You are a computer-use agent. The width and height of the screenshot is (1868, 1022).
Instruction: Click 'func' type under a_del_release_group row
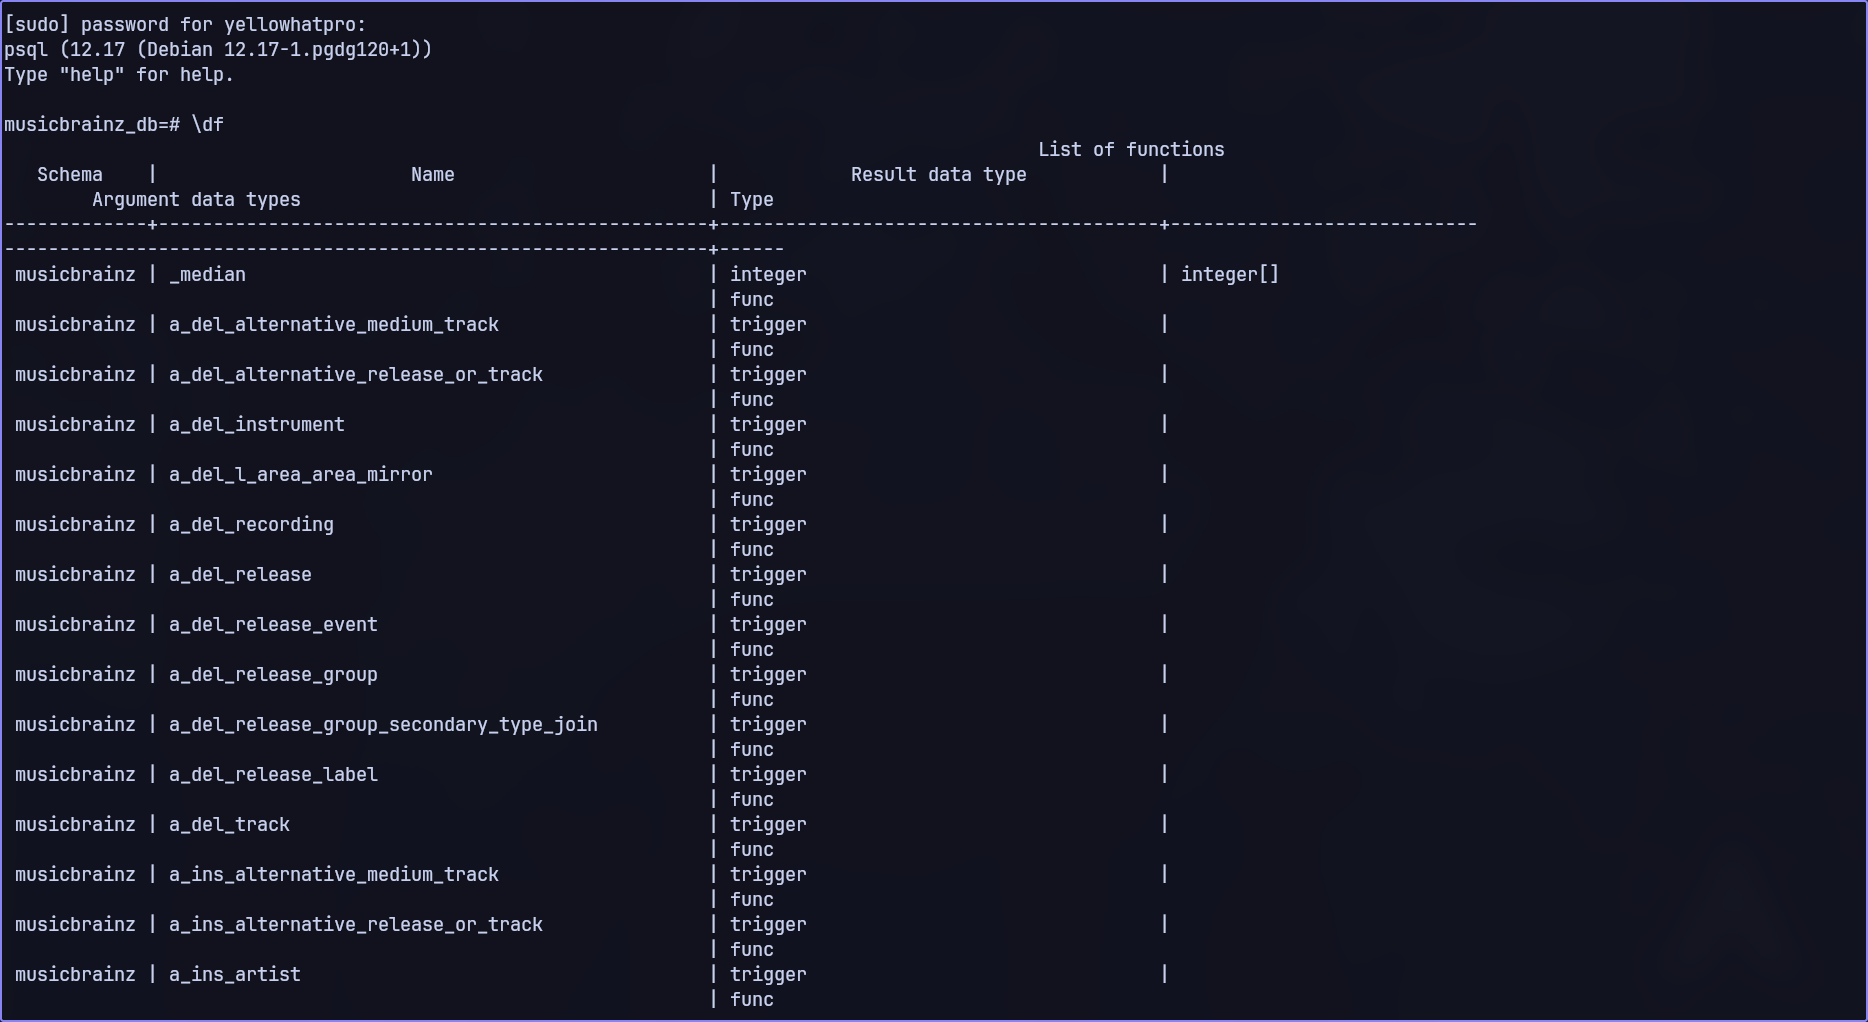coord(752,700)
